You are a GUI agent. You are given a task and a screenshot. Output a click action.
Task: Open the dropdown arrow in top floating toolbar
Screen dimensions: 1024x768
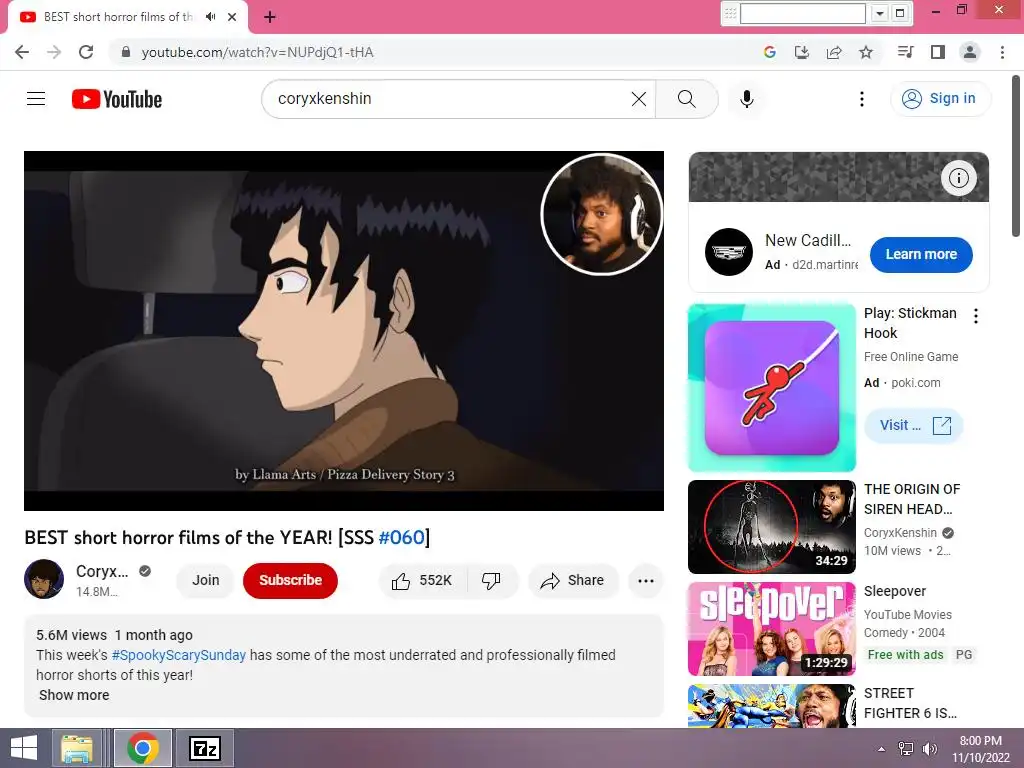[x=880, y=13]
